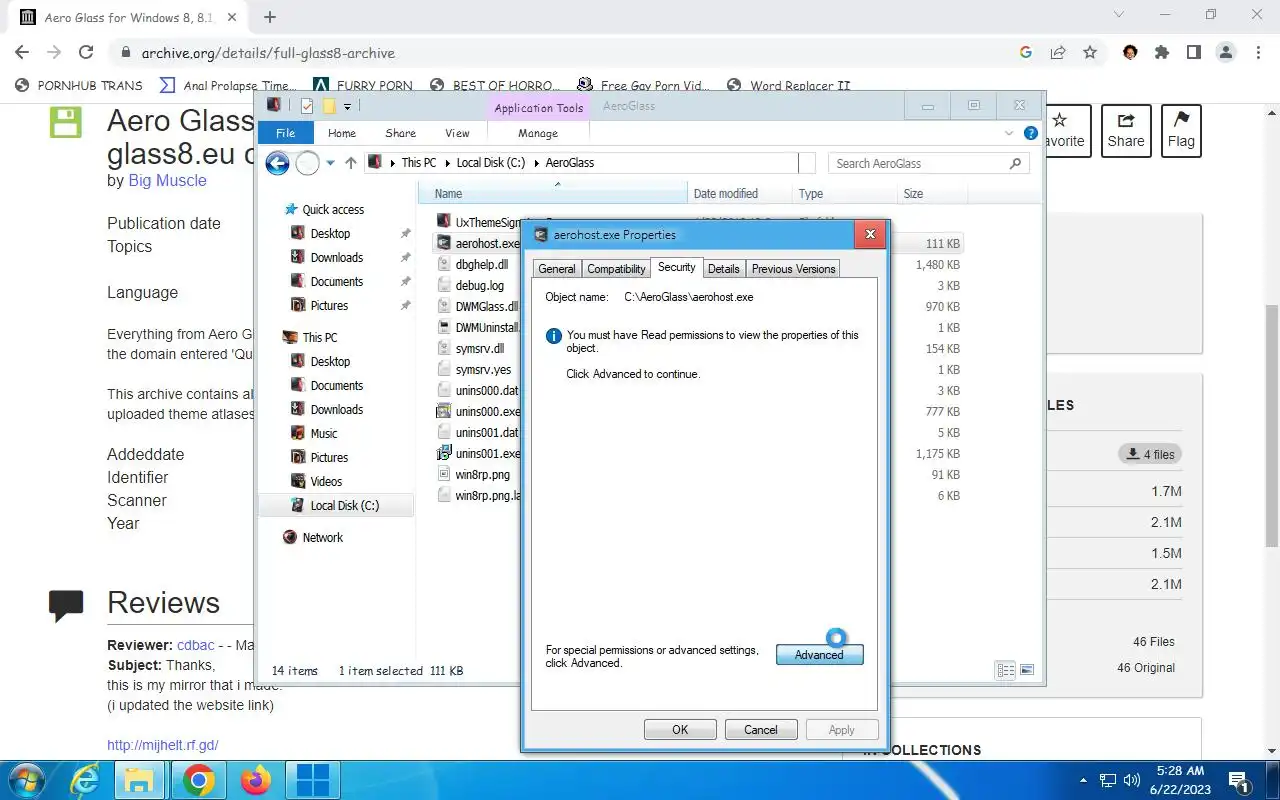The height and width of the screenshot is (800, 1280).
Task: Select win8rp.png file
Action: click(x=482, y=474)
